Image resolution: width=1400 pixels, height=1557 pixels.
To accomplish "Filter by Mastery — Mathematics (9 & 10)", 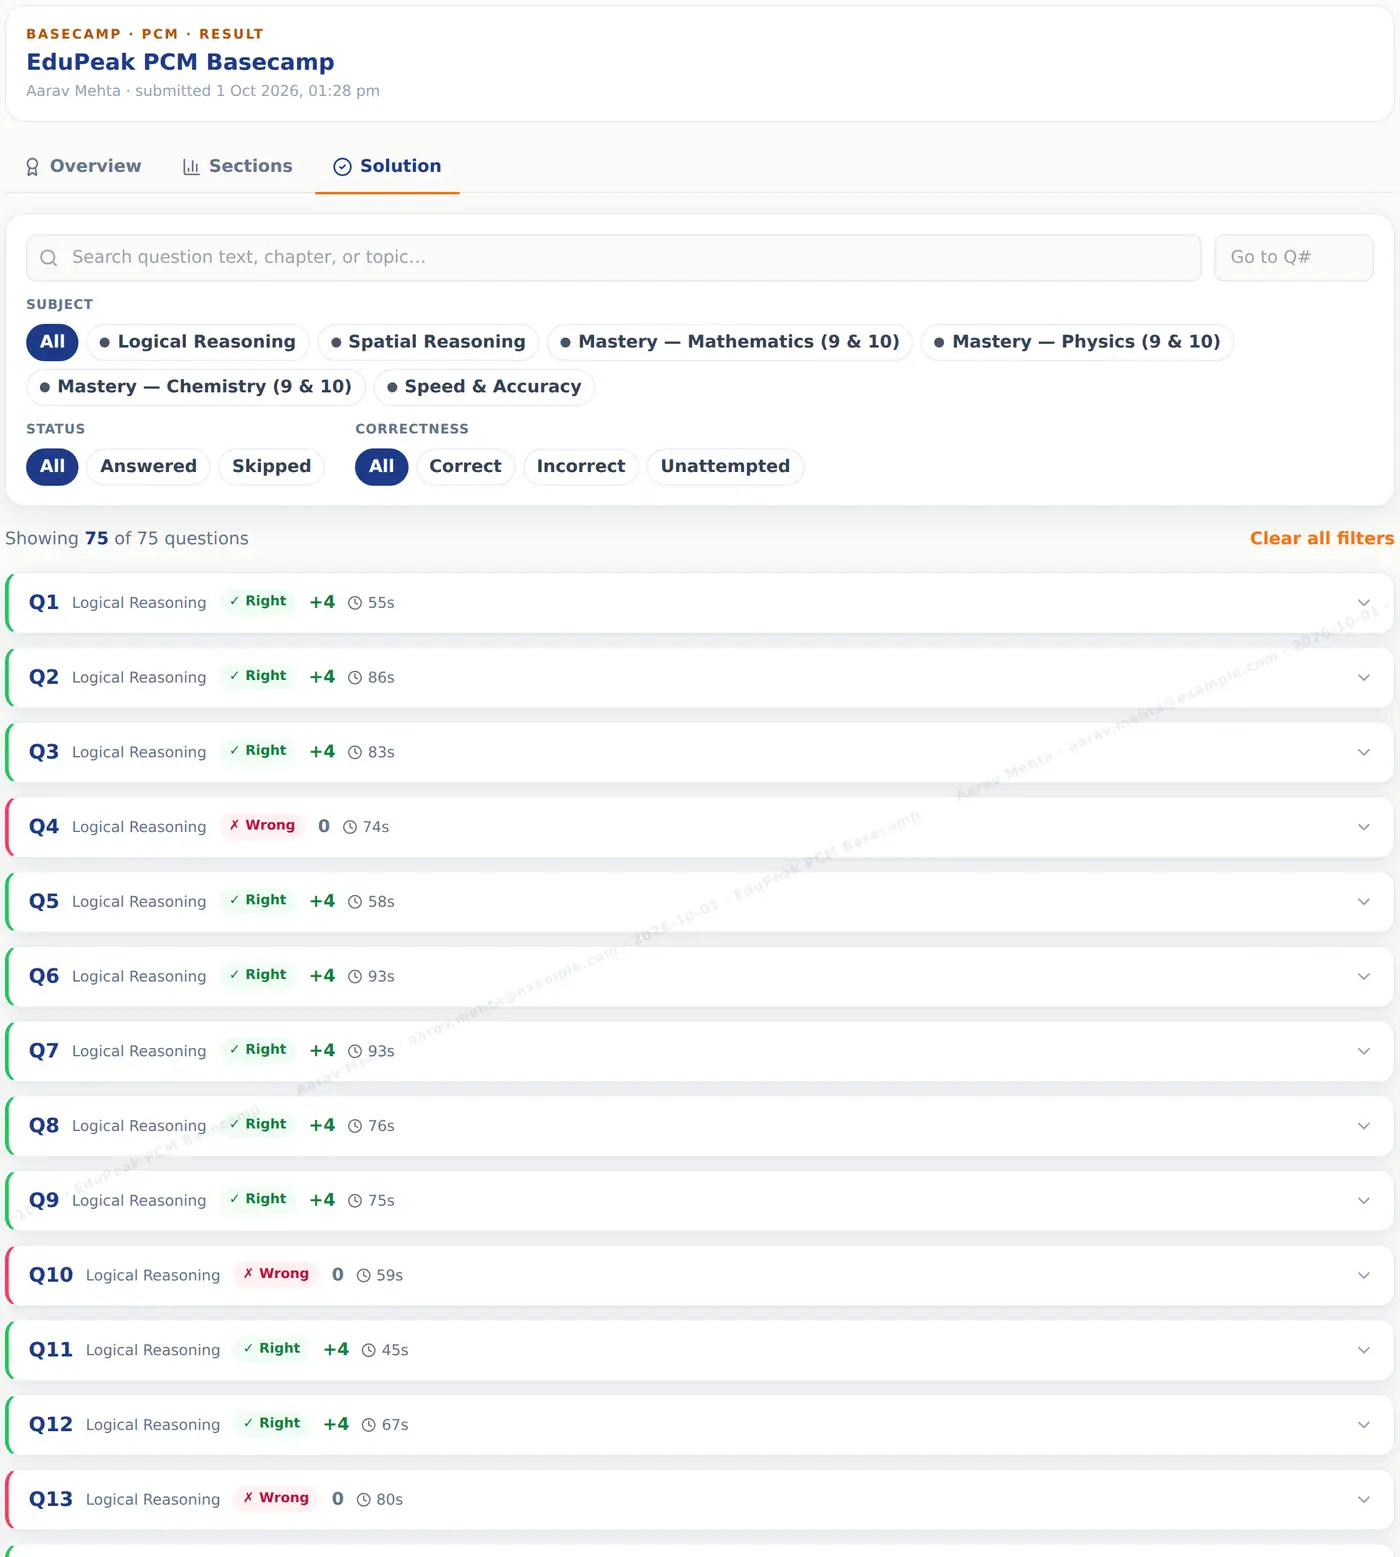I will tap(729, 342).
